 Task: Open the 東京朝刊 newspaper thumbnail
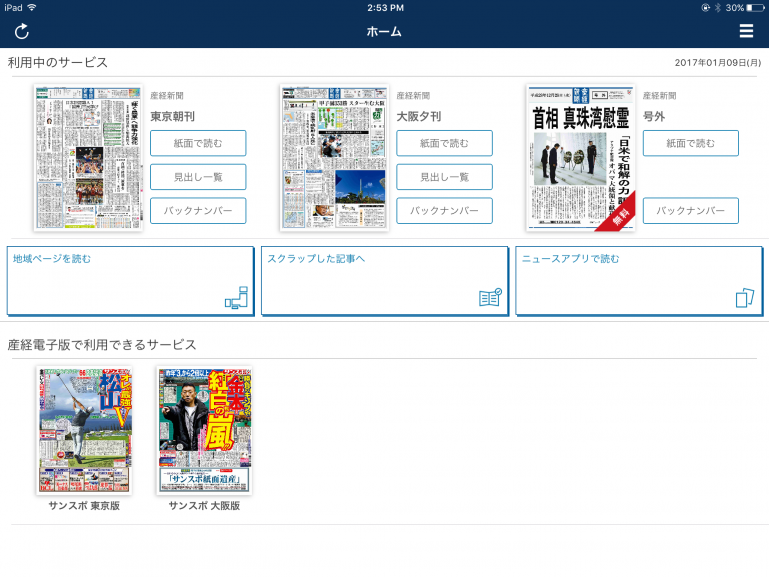pyautogui.click(x=88, y=157)
